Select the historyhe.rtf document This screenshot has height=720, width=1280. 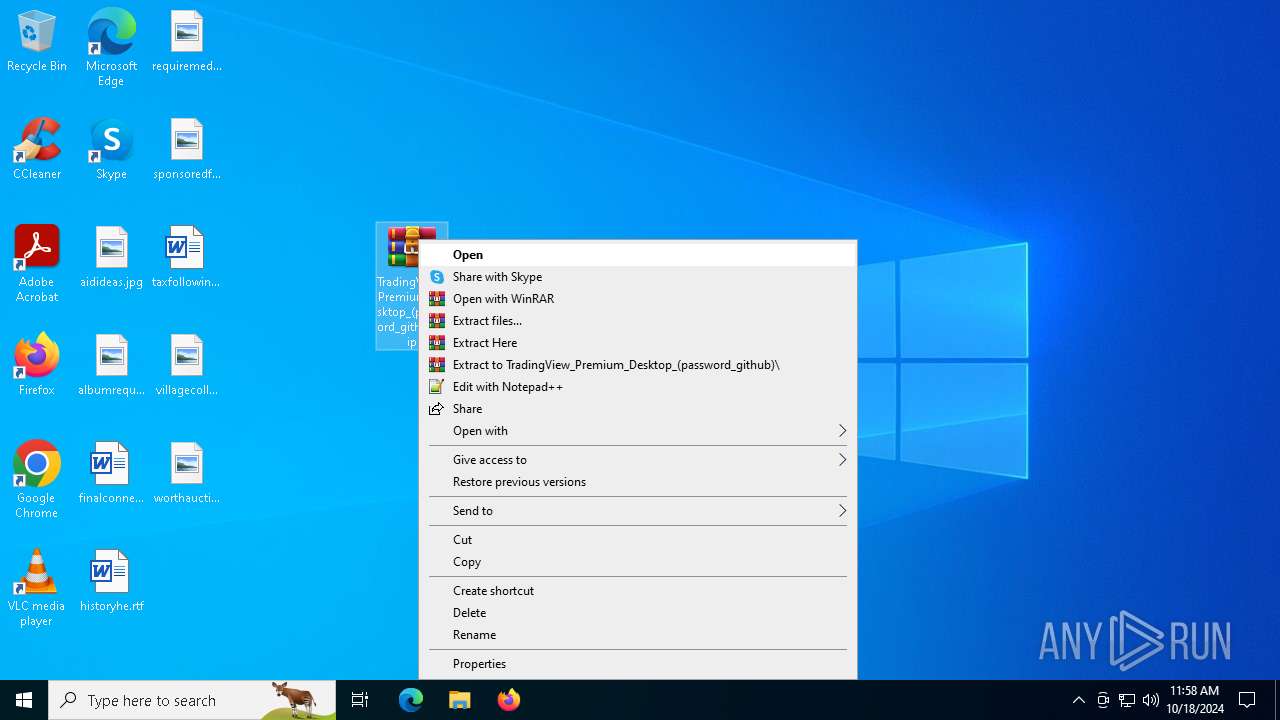click(111, 582)
